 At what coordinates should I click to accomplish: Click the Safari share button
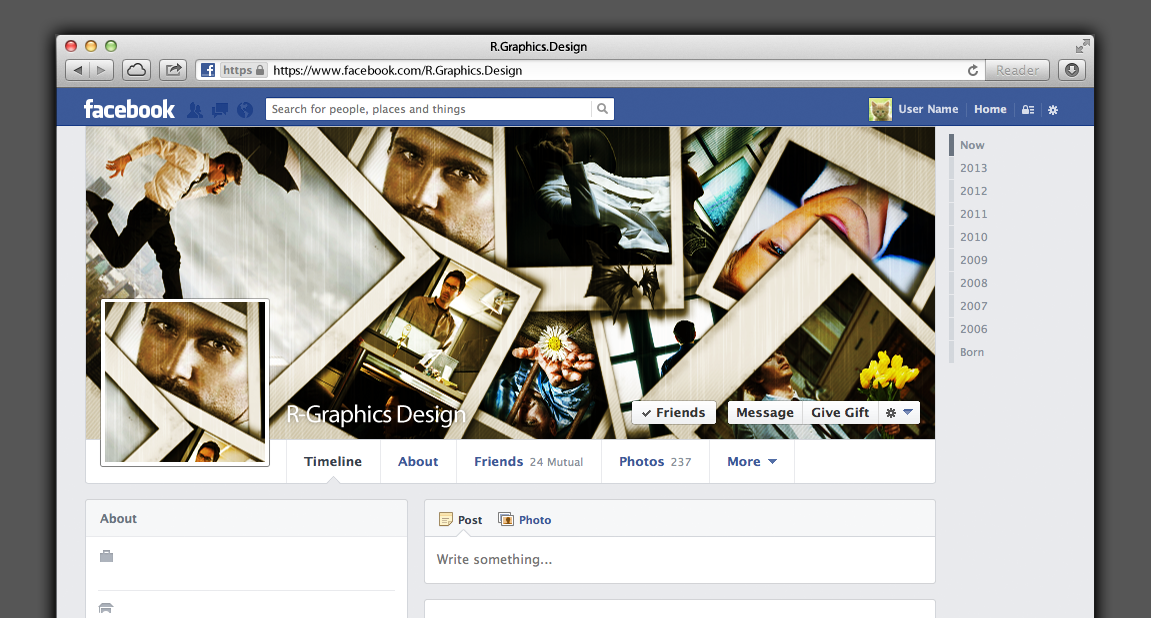click(173, 70)
